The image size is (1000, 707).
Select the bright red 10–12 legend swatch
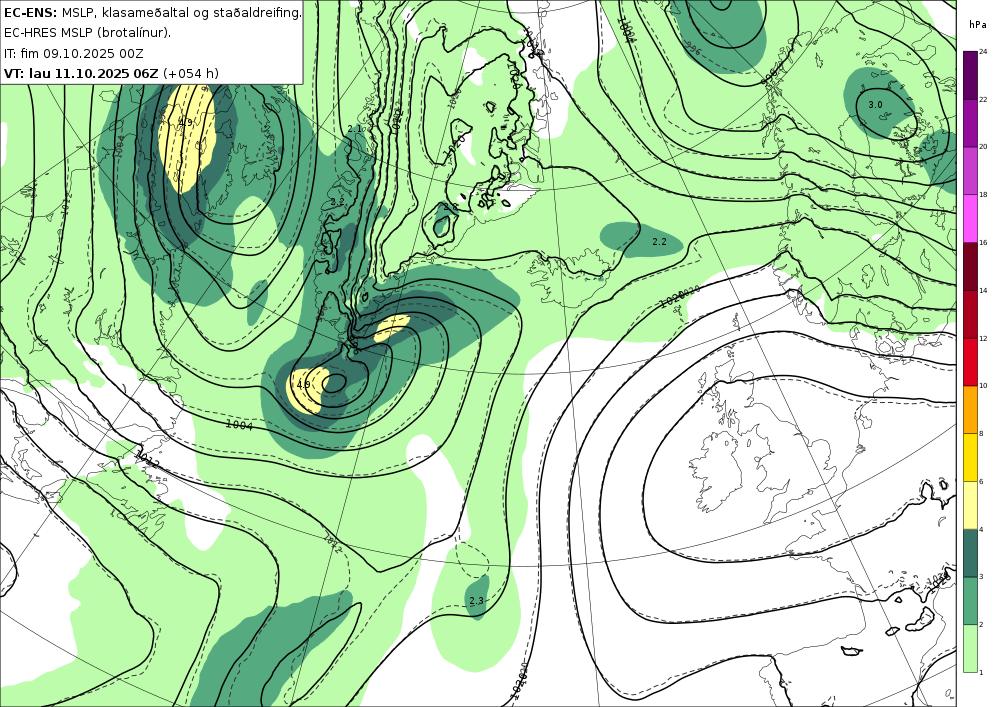(970, 361)
